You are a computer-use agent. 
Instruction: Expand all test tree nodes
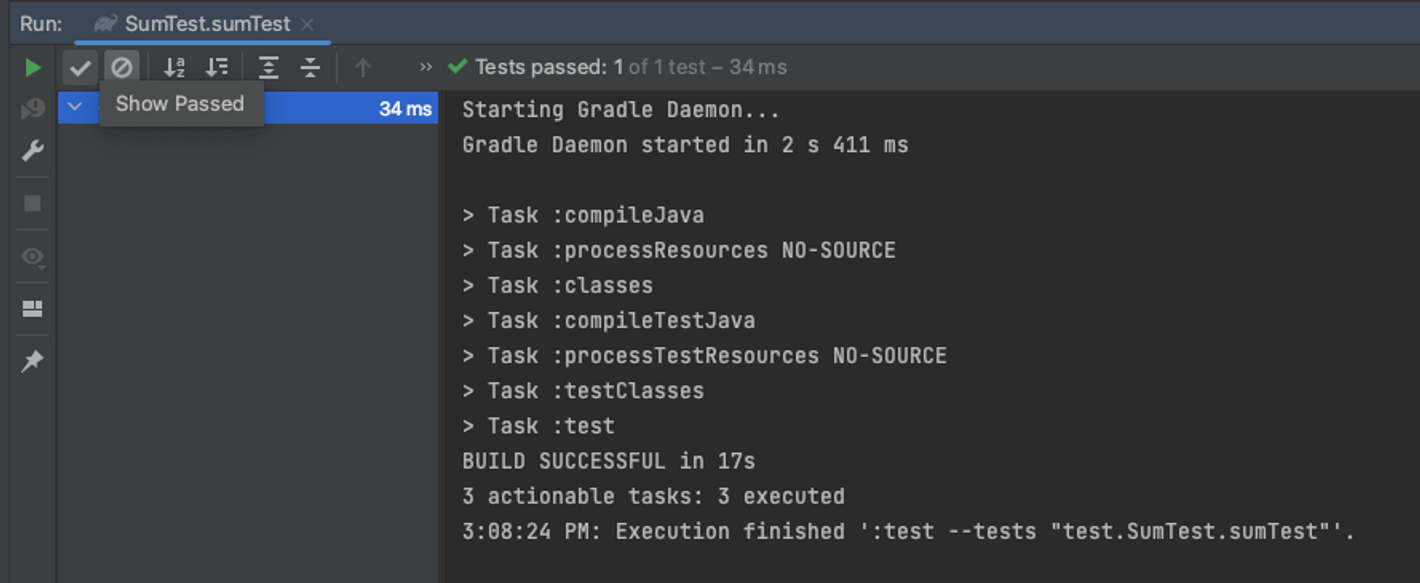pos(269,68)
